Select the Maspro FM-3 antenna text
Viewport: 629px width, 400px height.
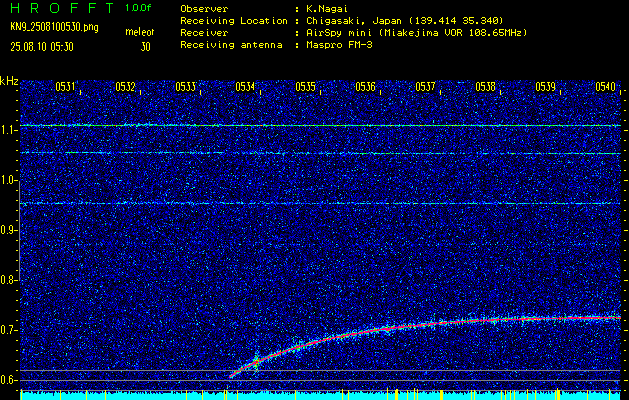(x=339, y=45)
